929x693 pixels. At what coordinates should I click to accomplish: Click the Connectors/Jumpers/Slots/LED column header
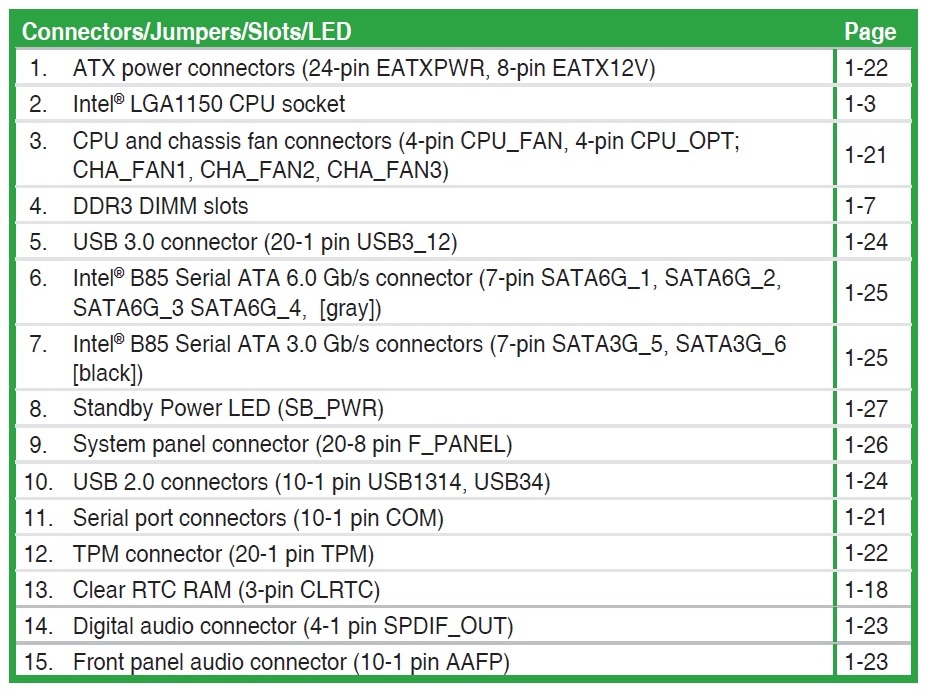(x=187, y=31)
